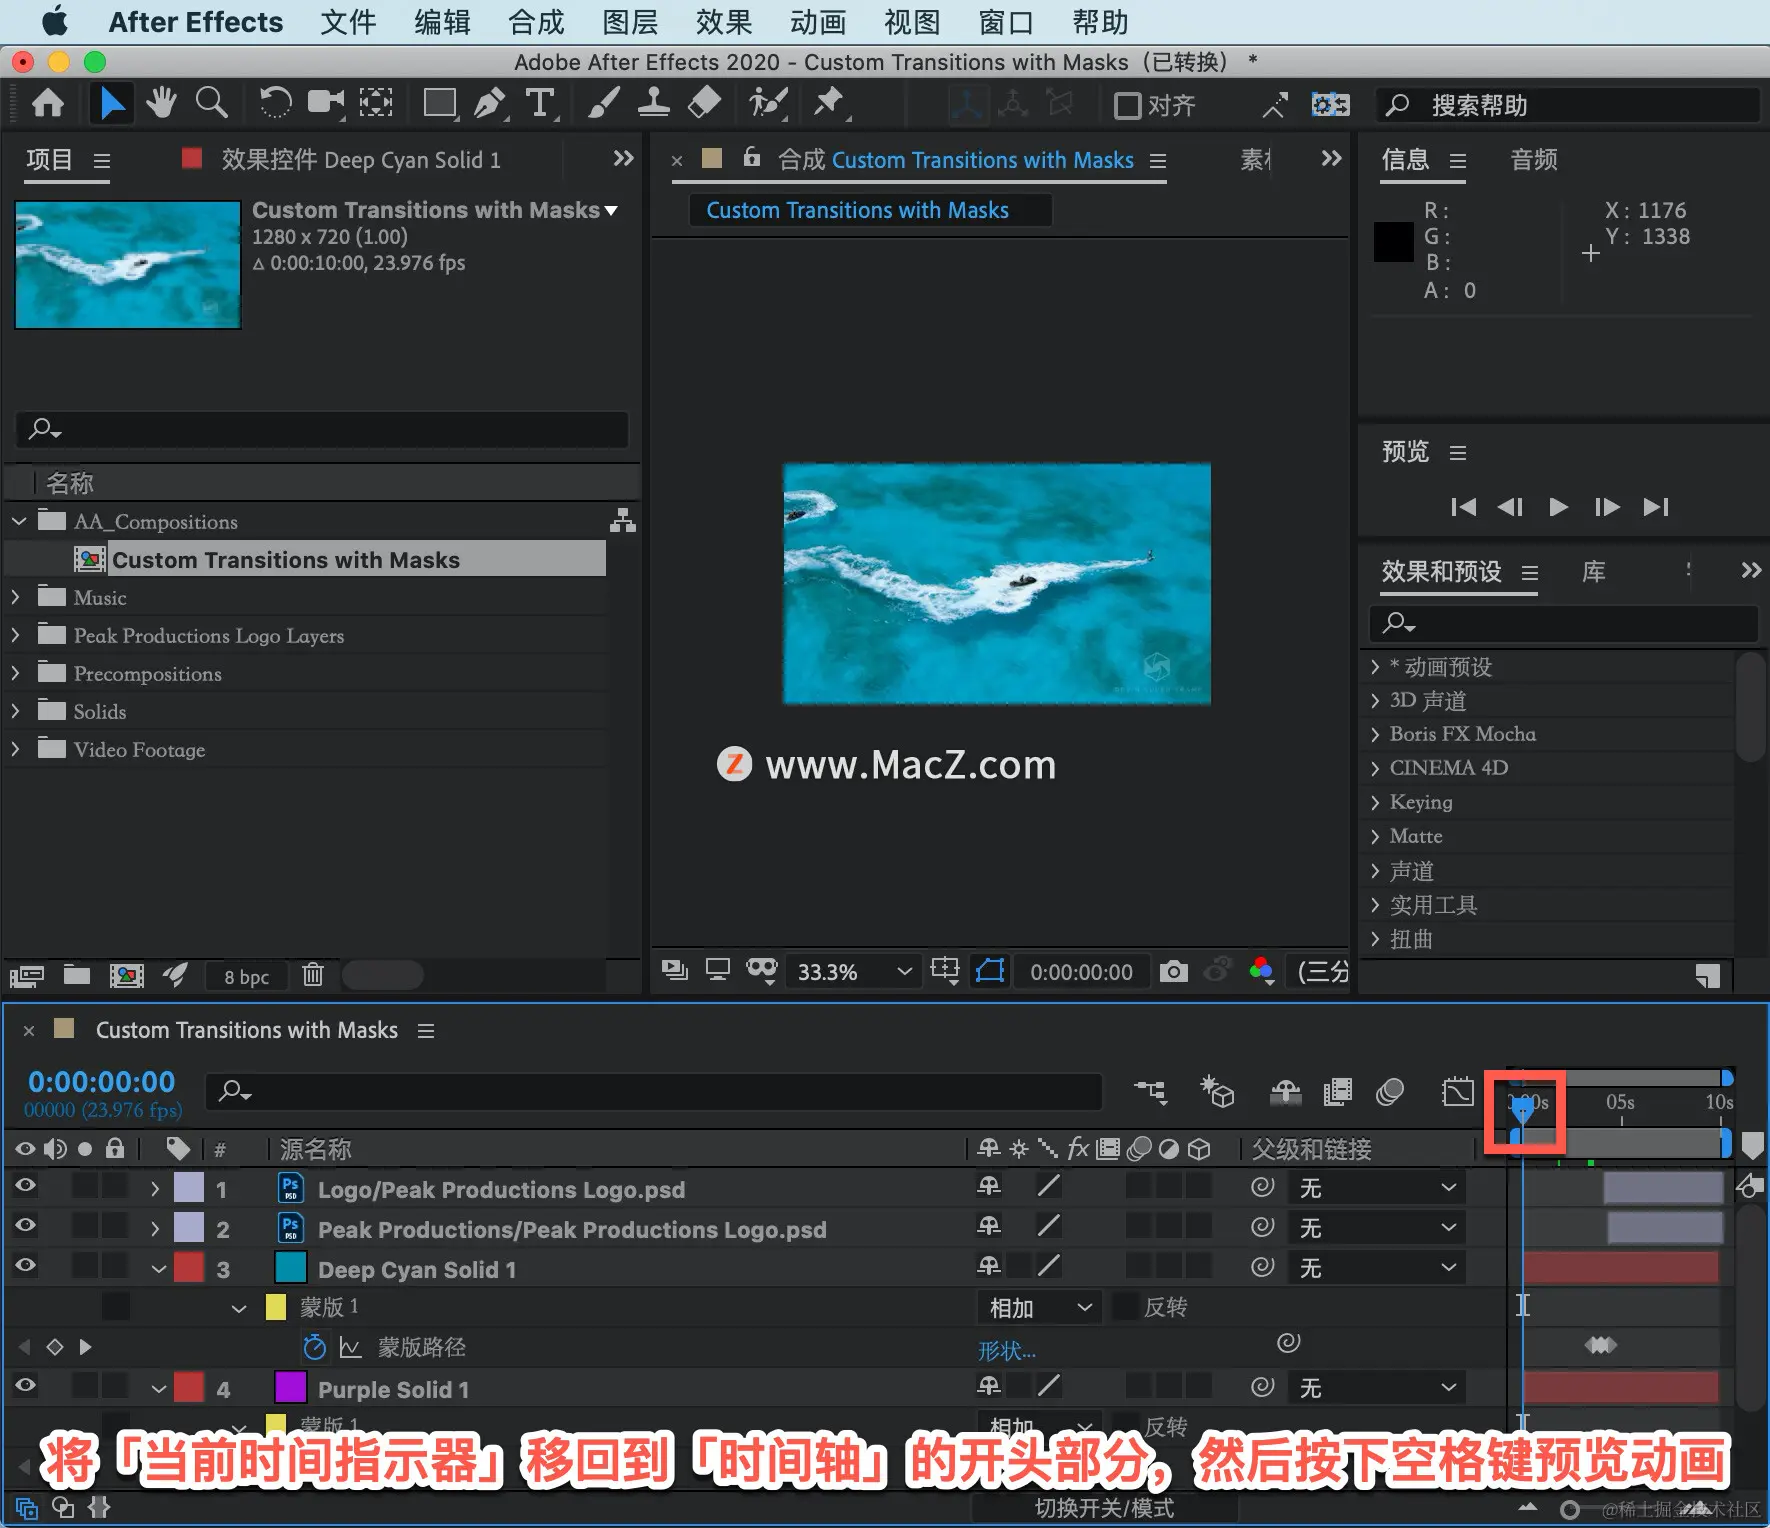Open the 相加 mask mode dropdown
The image size is (1770, 1528).
click(x=1038, y=1308)
